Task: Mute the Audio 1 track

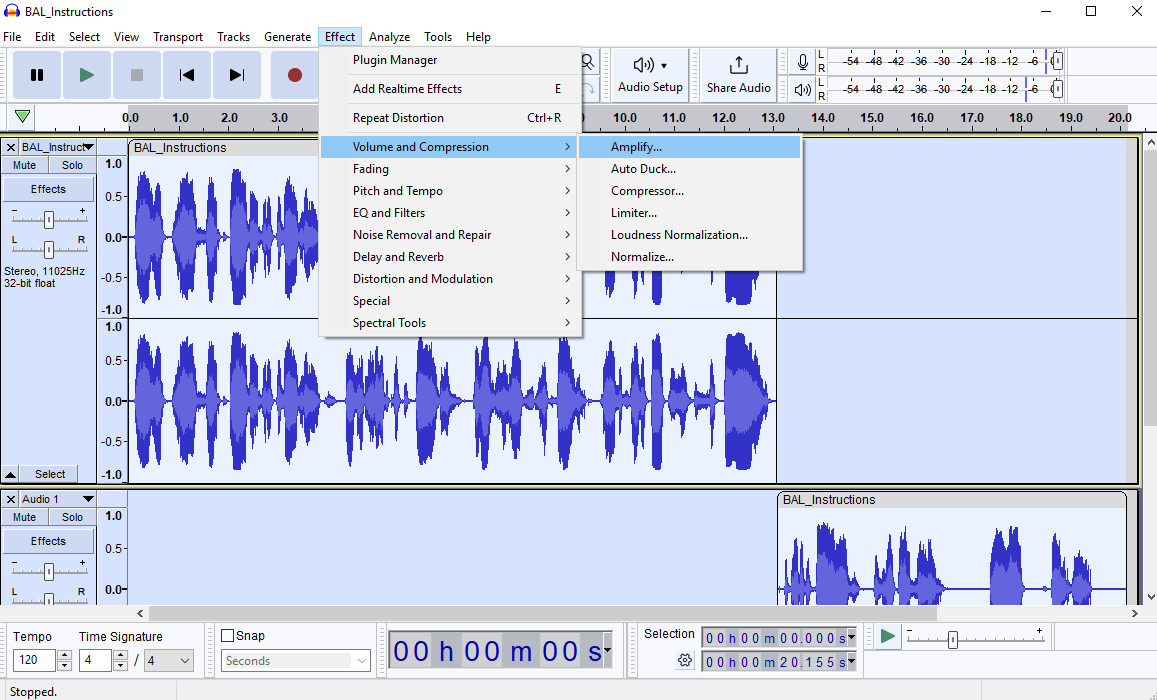Action: pos(25,517)
